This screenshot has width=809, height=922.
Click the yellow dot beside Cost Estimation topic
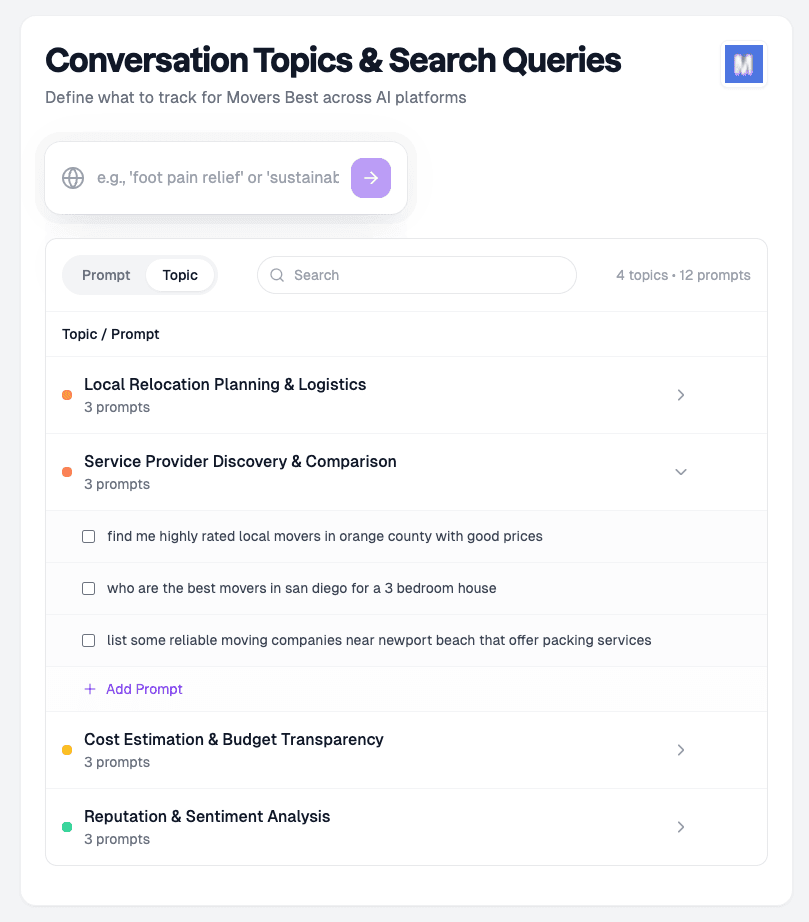67,749
